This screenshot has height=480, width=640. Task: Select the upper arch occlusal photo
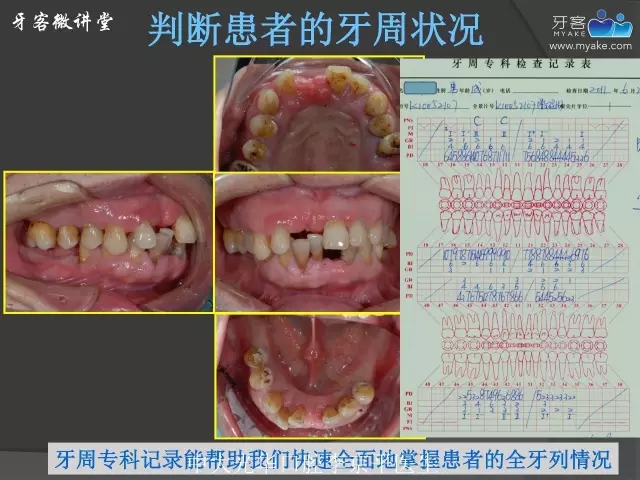(306, 110)
